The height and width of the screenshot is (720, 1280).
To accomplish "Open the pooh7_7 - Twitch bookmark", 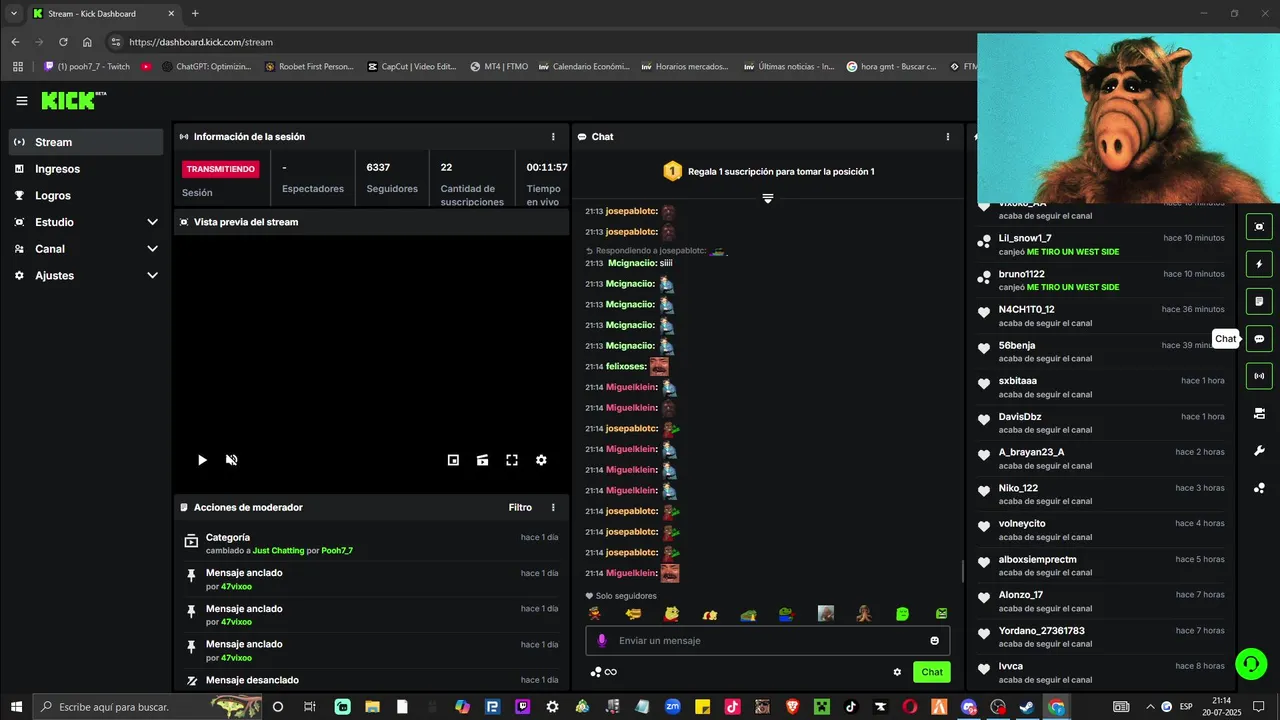I will pos(87,67).
